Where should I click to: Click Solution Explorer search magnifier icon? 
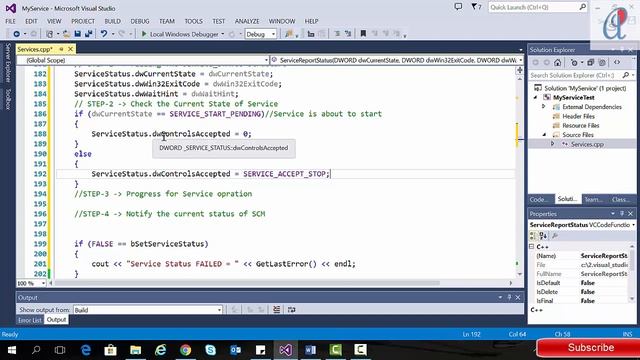(626, 76)
